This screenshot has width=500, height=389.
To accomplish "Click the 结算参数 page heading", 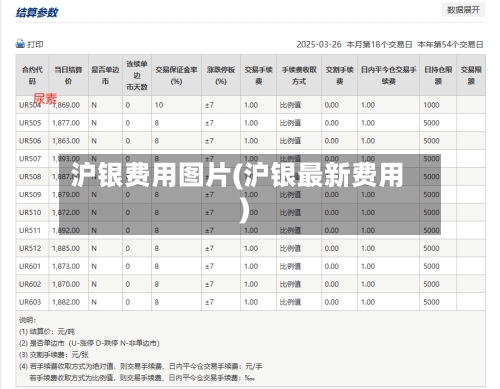I will [37, 13].
